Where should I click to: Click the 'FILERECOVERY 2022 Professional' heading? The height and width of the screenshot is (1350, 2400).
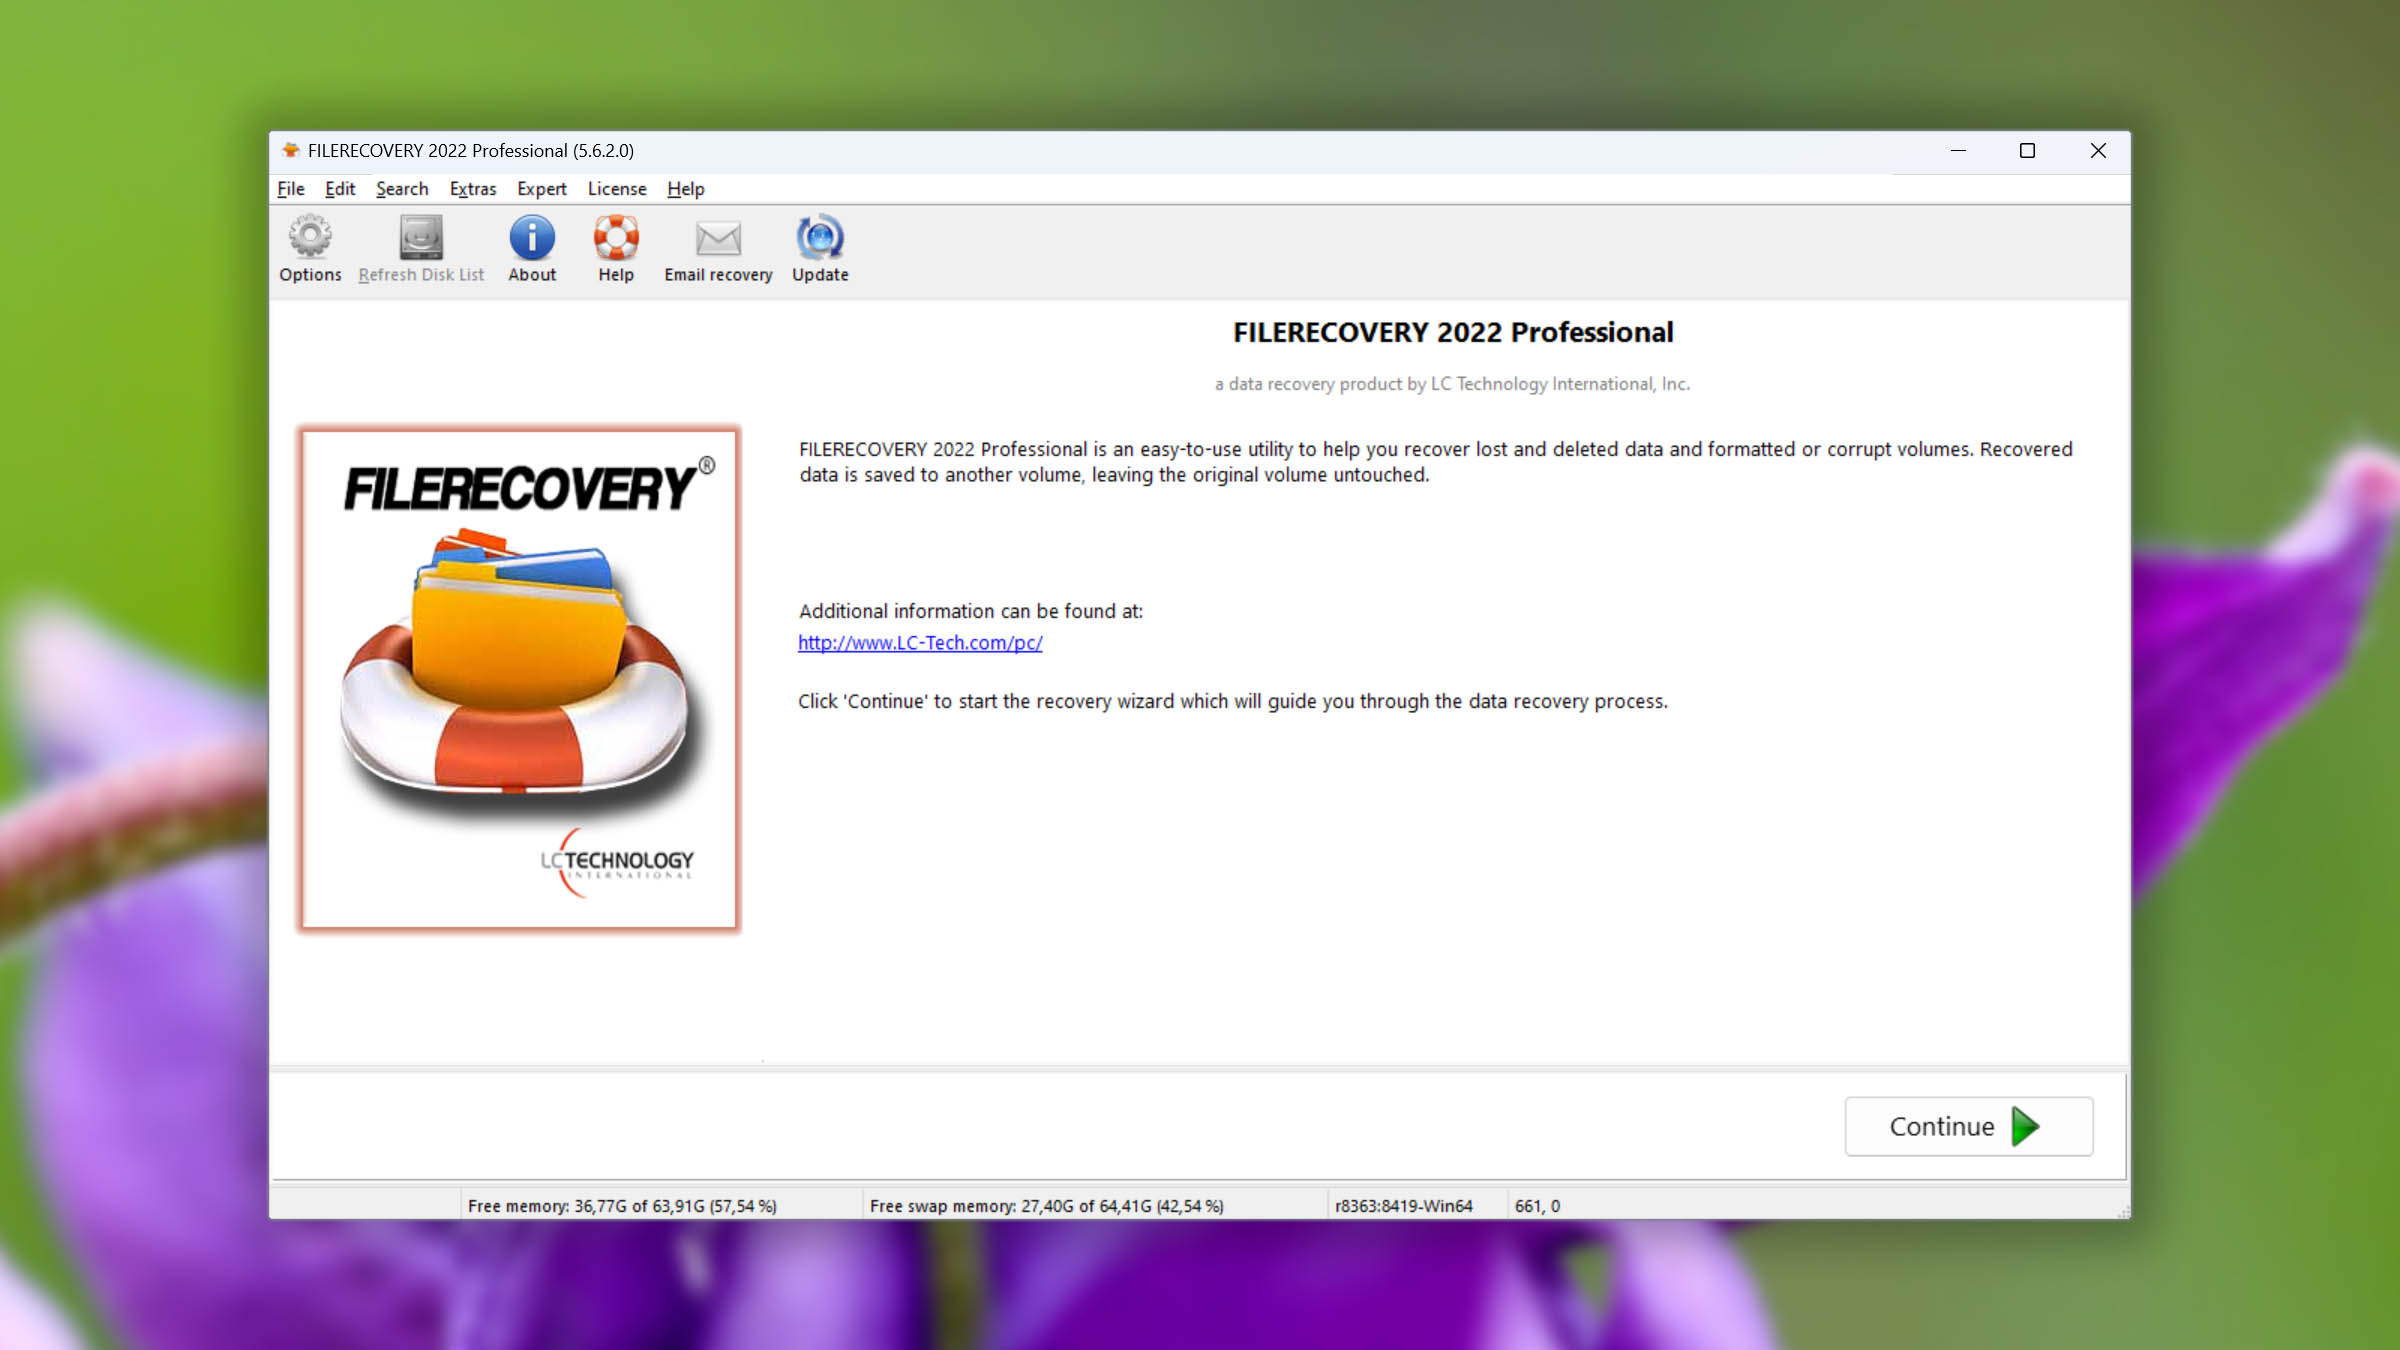click(x=1453, y=332)
